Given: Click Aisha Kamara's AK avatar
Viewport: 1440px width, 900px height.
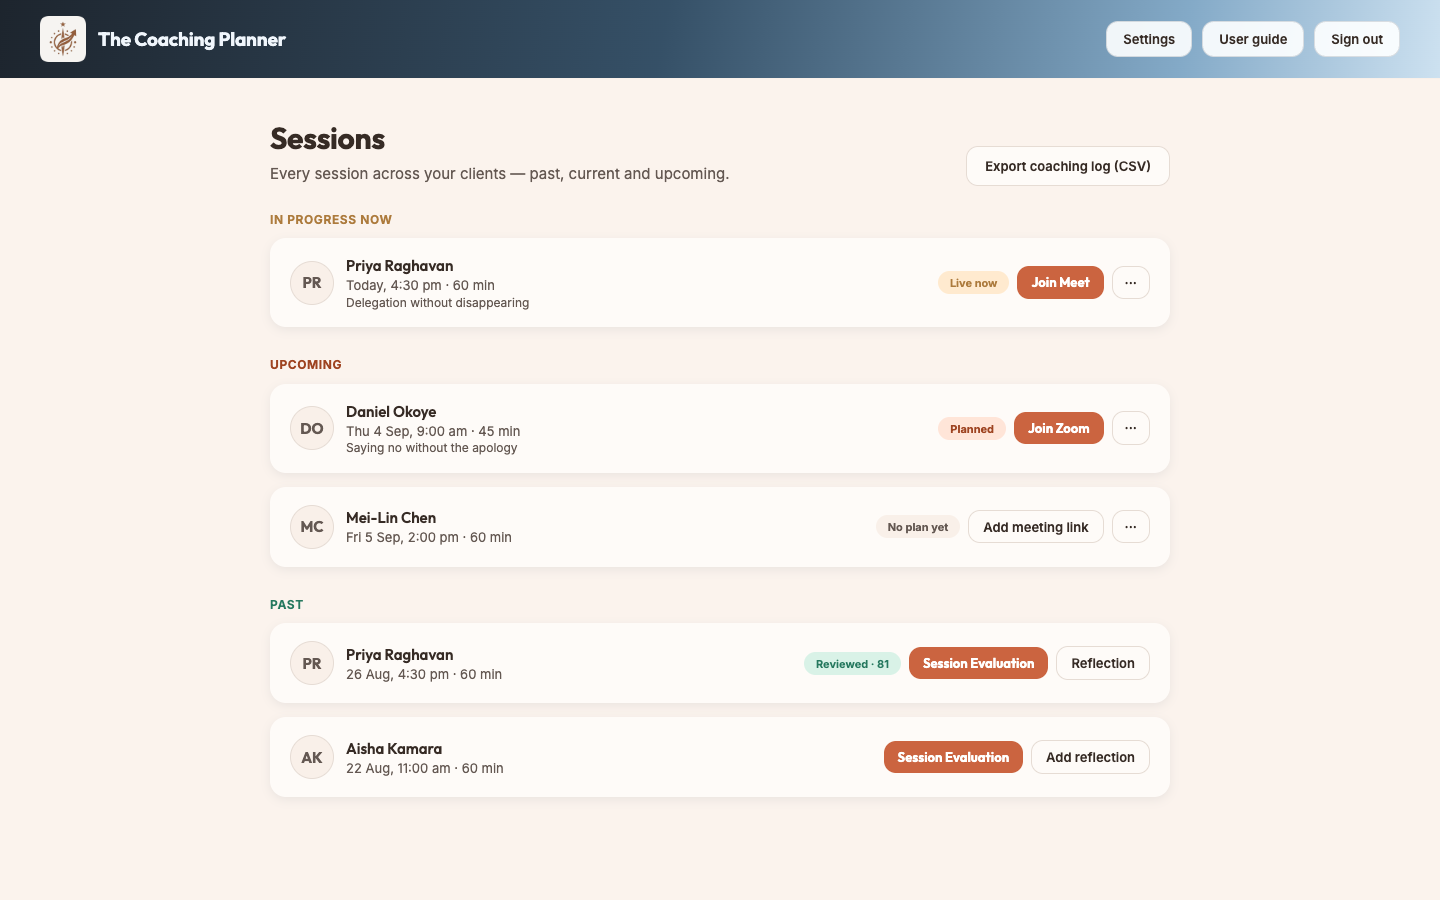Looking at the screenshot, I should pos(312,757).
